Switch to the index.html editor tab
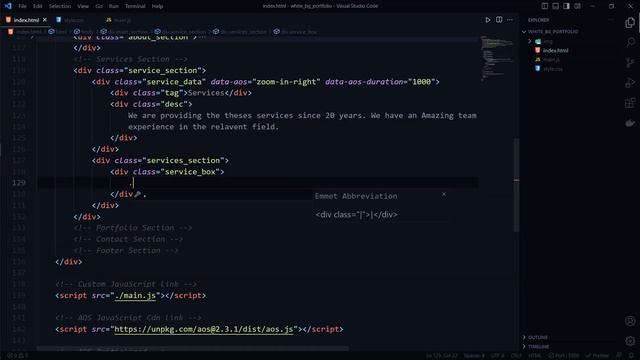Viewport: 640px width, 360px height. 26,20
